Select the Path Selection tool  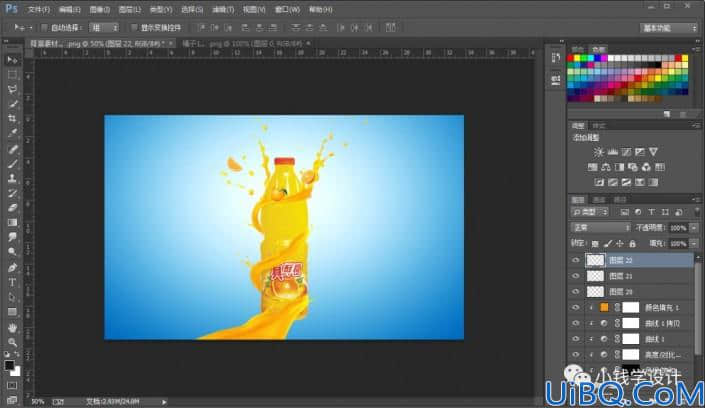(x=12, y=297)
